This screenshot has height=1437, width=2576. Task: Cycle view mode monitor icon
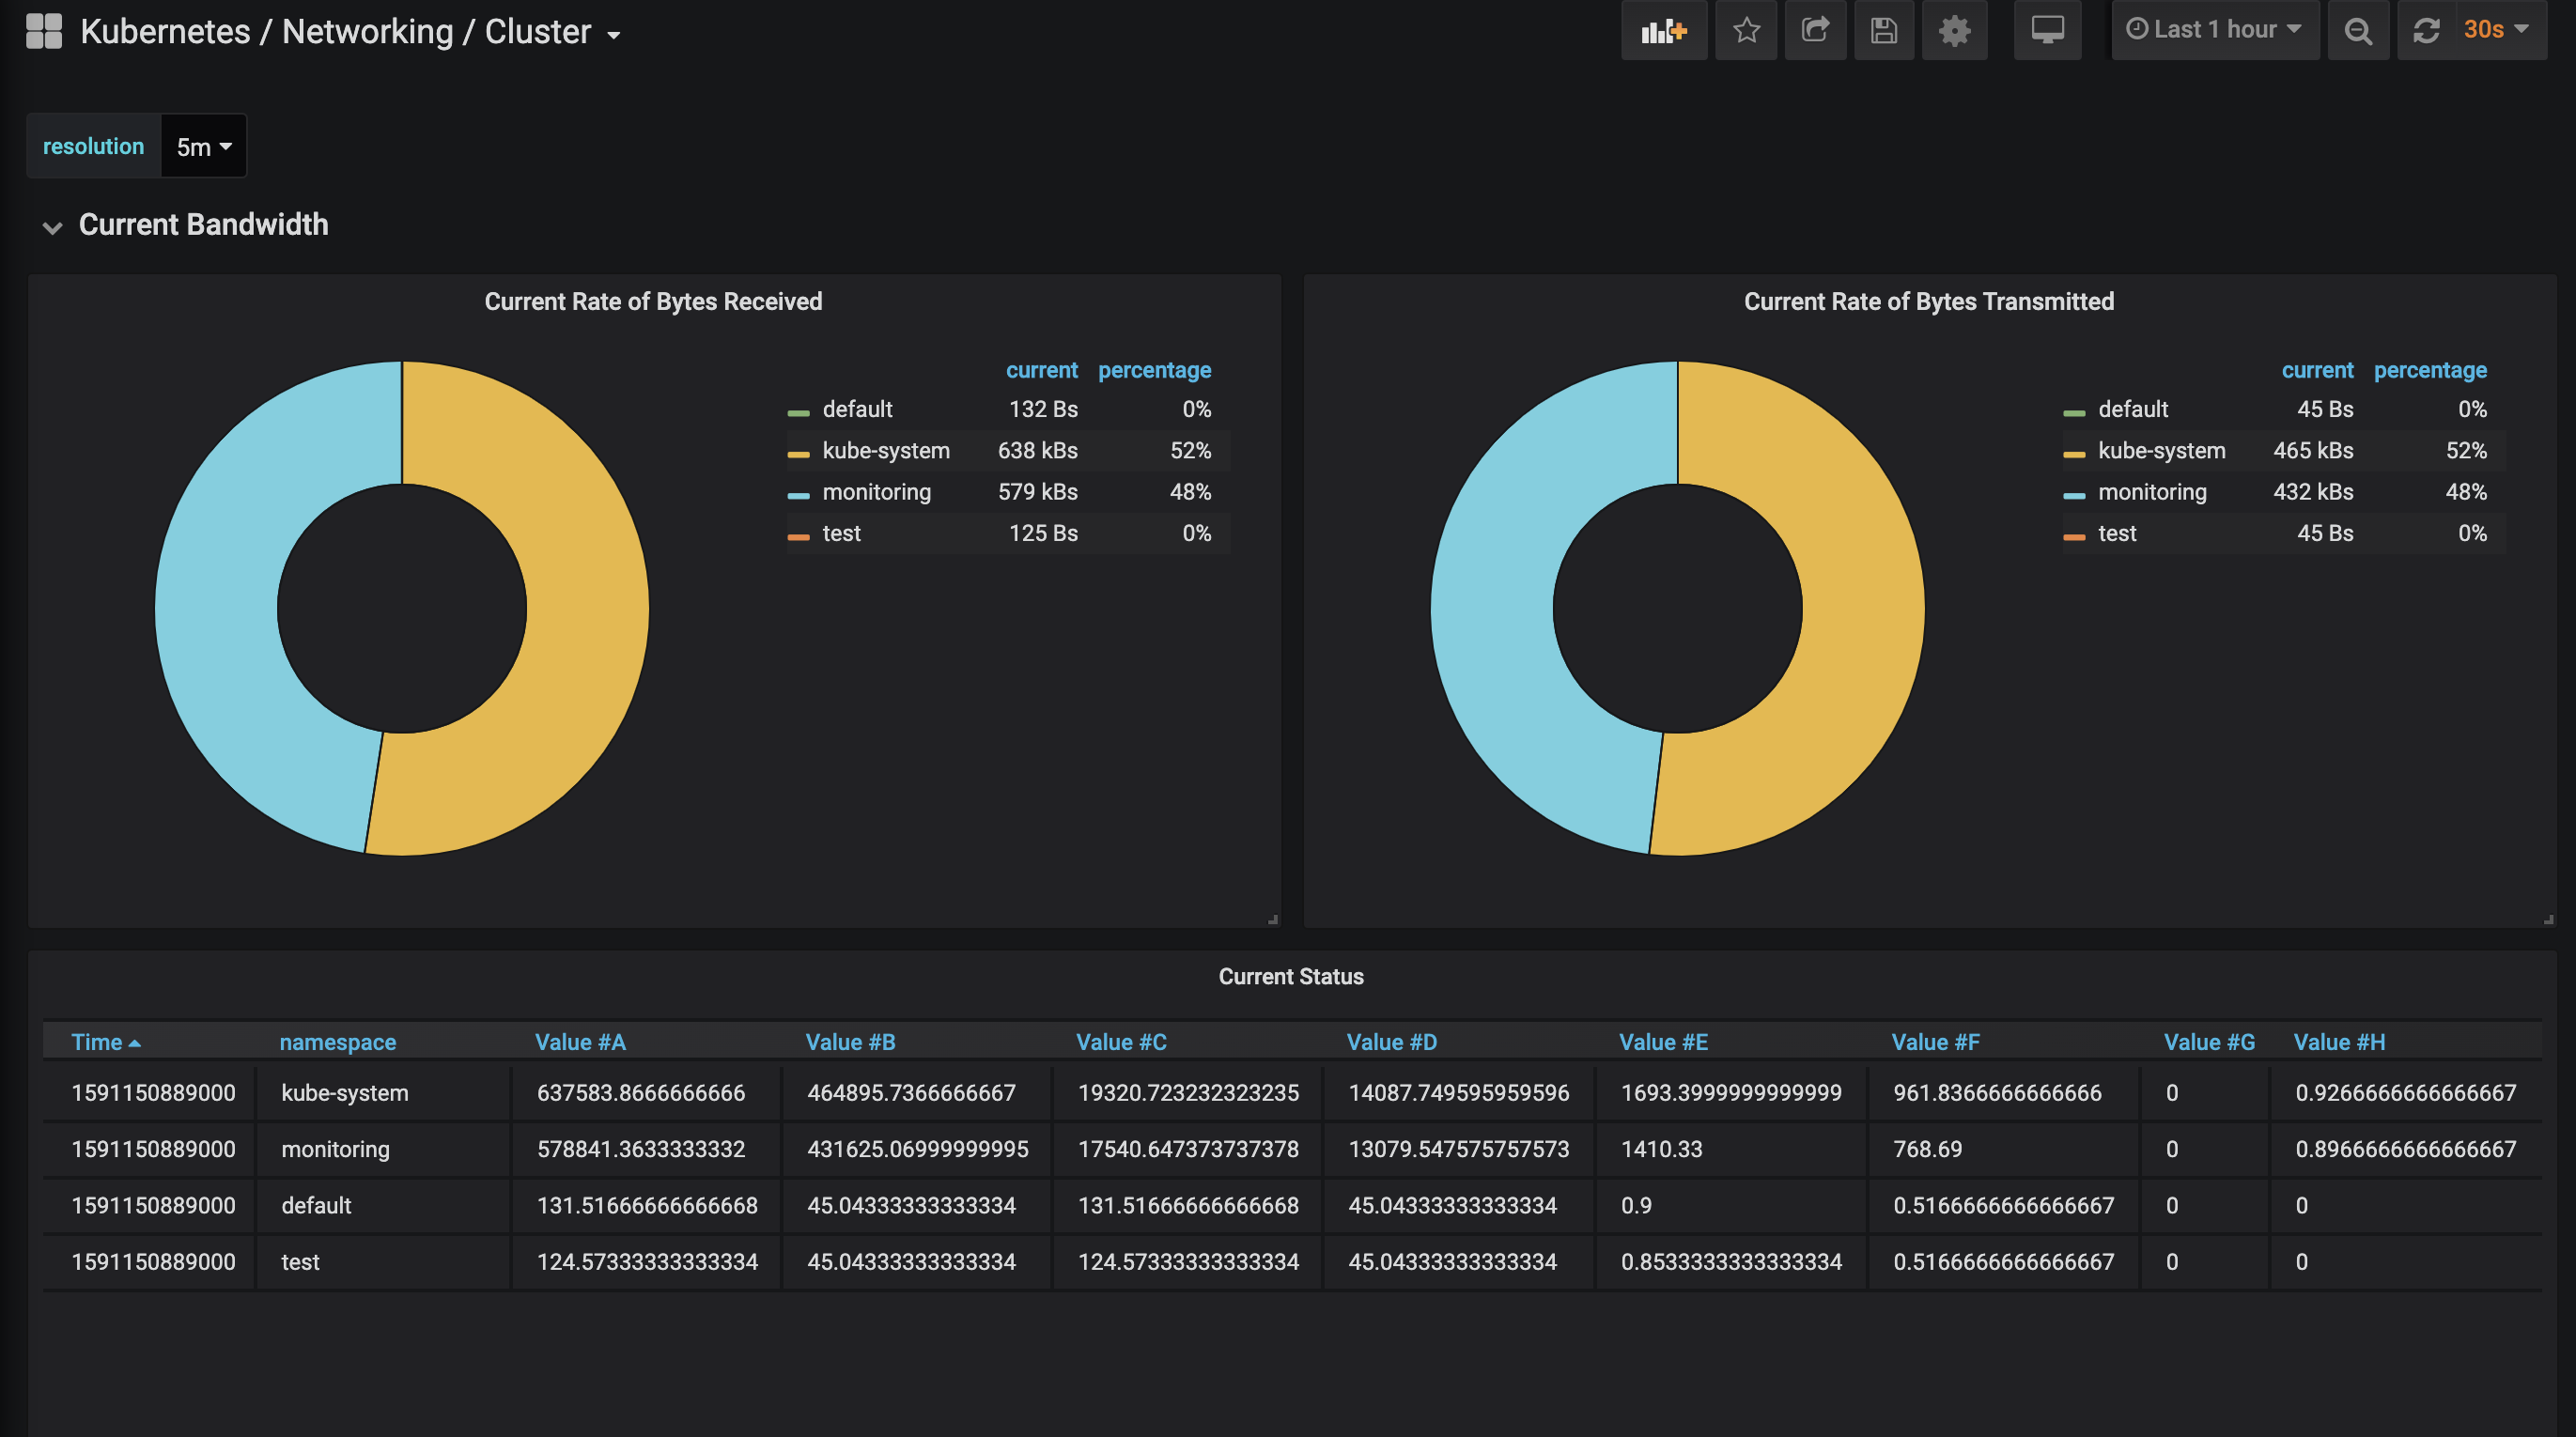point(2047,30)
